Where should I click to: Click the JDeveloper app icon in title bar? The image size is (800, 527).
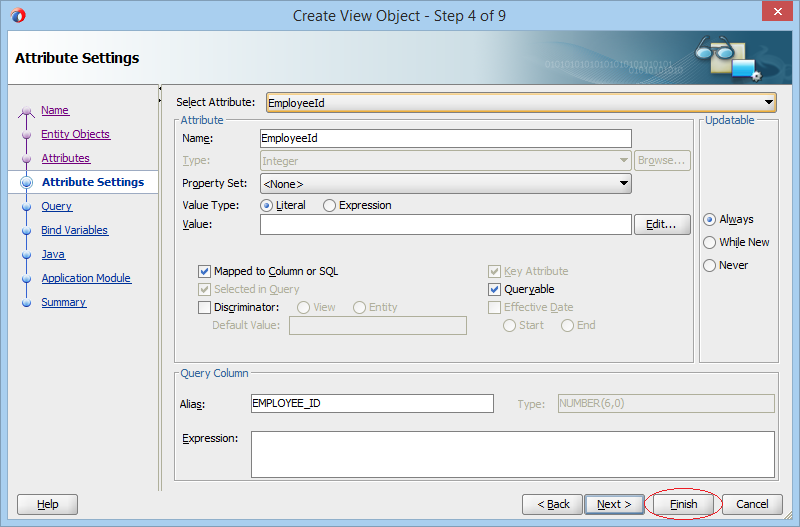tap(18, 15)
